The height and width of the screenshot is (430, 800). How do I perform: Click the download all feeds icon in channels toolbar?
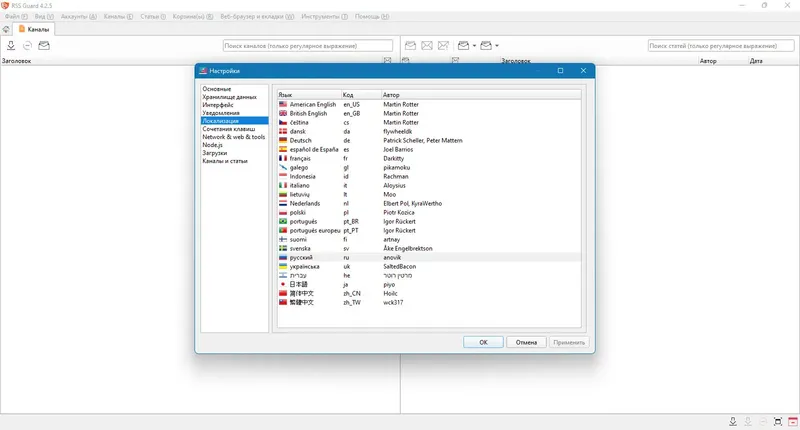[x=11, y=45]
